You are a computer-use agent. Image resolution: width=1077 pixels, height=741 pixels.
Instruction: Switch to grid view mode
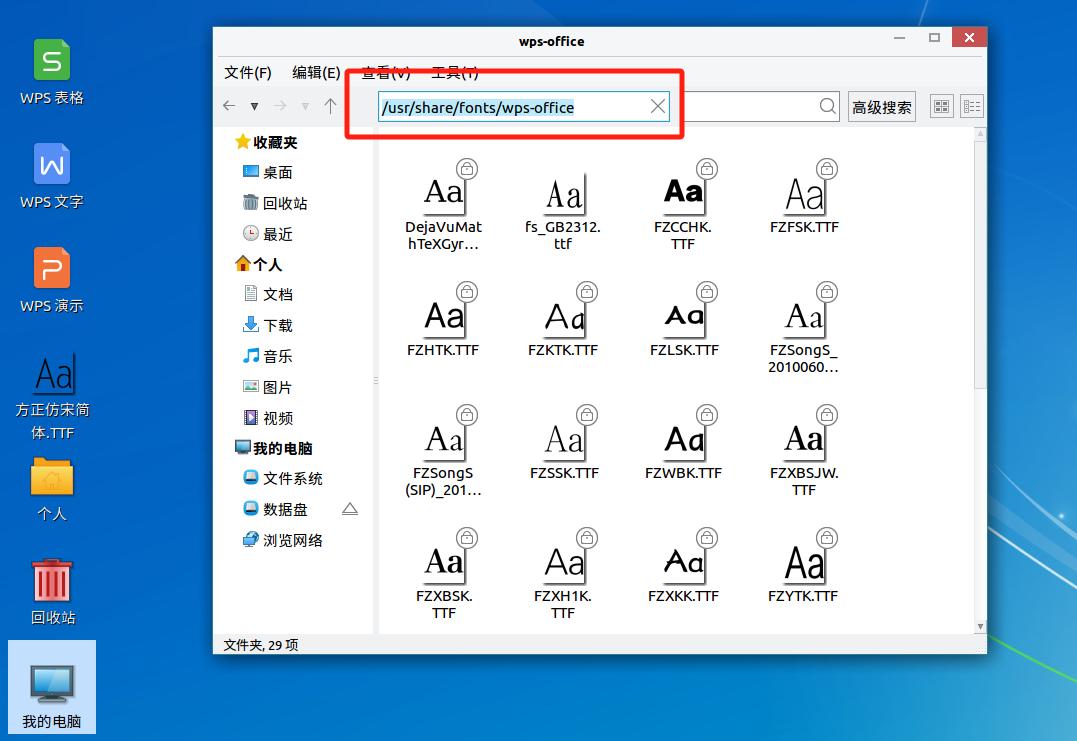tap(941, 106)
